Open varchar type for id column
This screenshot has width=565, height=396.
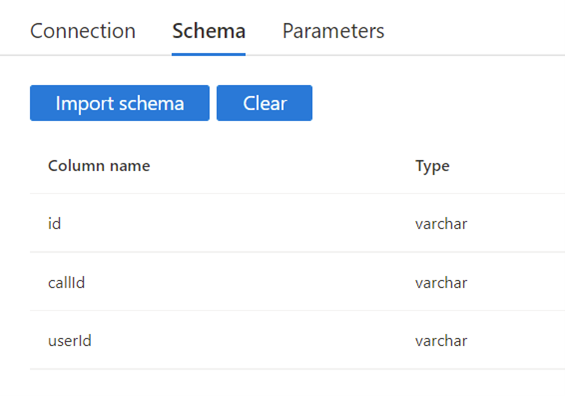[441, 224]
